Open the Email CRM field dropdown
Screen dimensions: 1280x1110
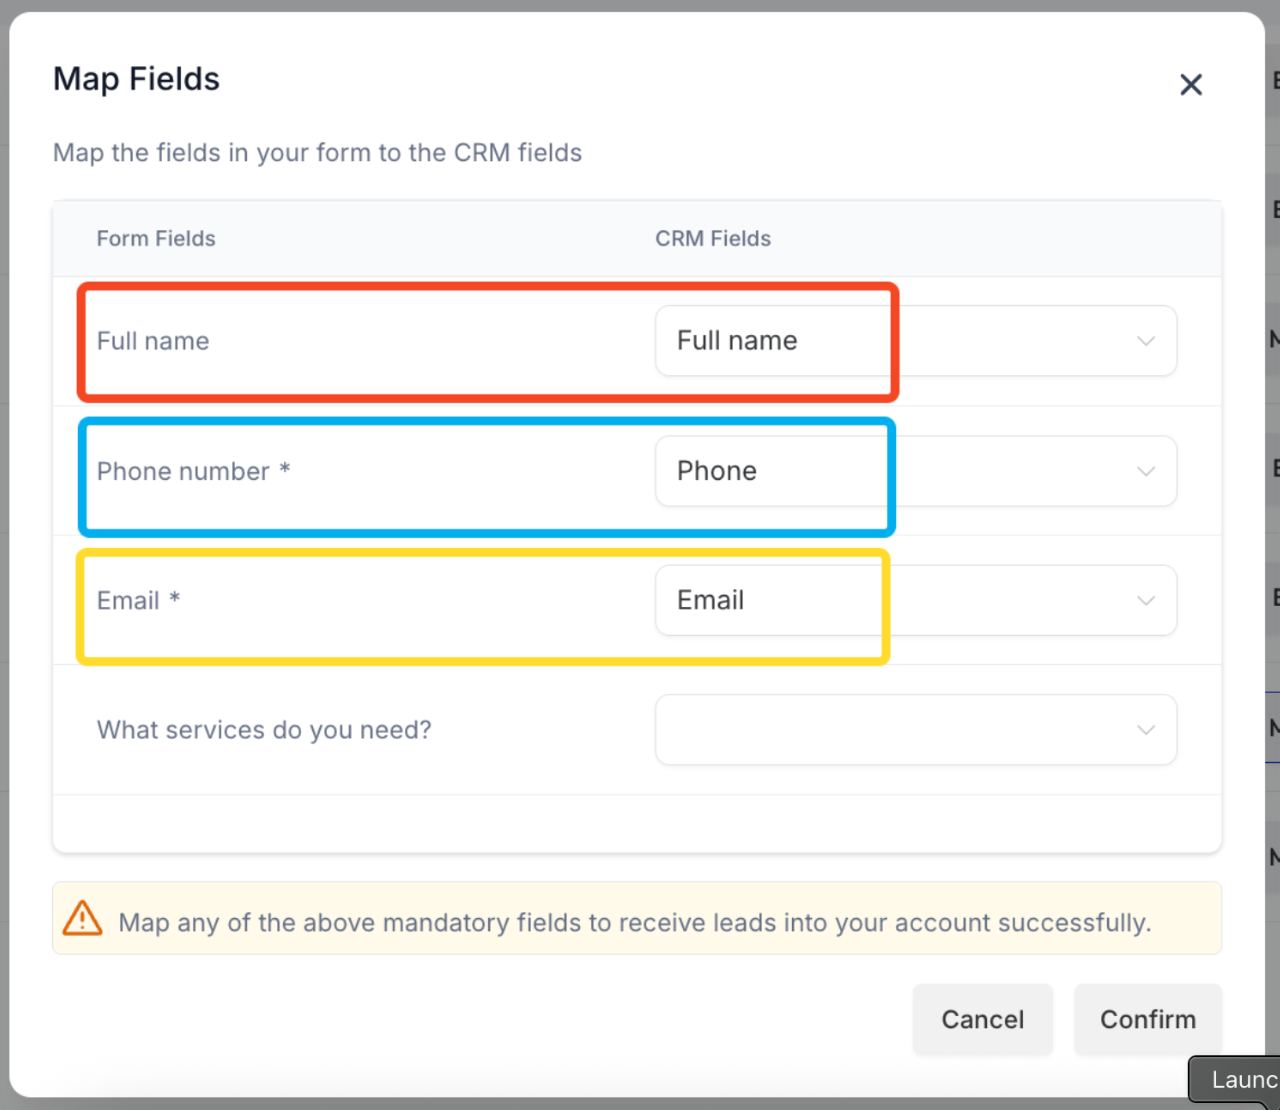[x=916, y=600]
